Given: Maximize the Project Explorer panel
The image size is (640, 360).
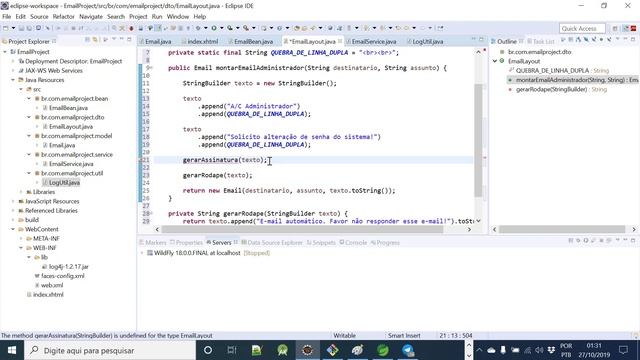Looking at the screenshot, I should pos(129,40).
